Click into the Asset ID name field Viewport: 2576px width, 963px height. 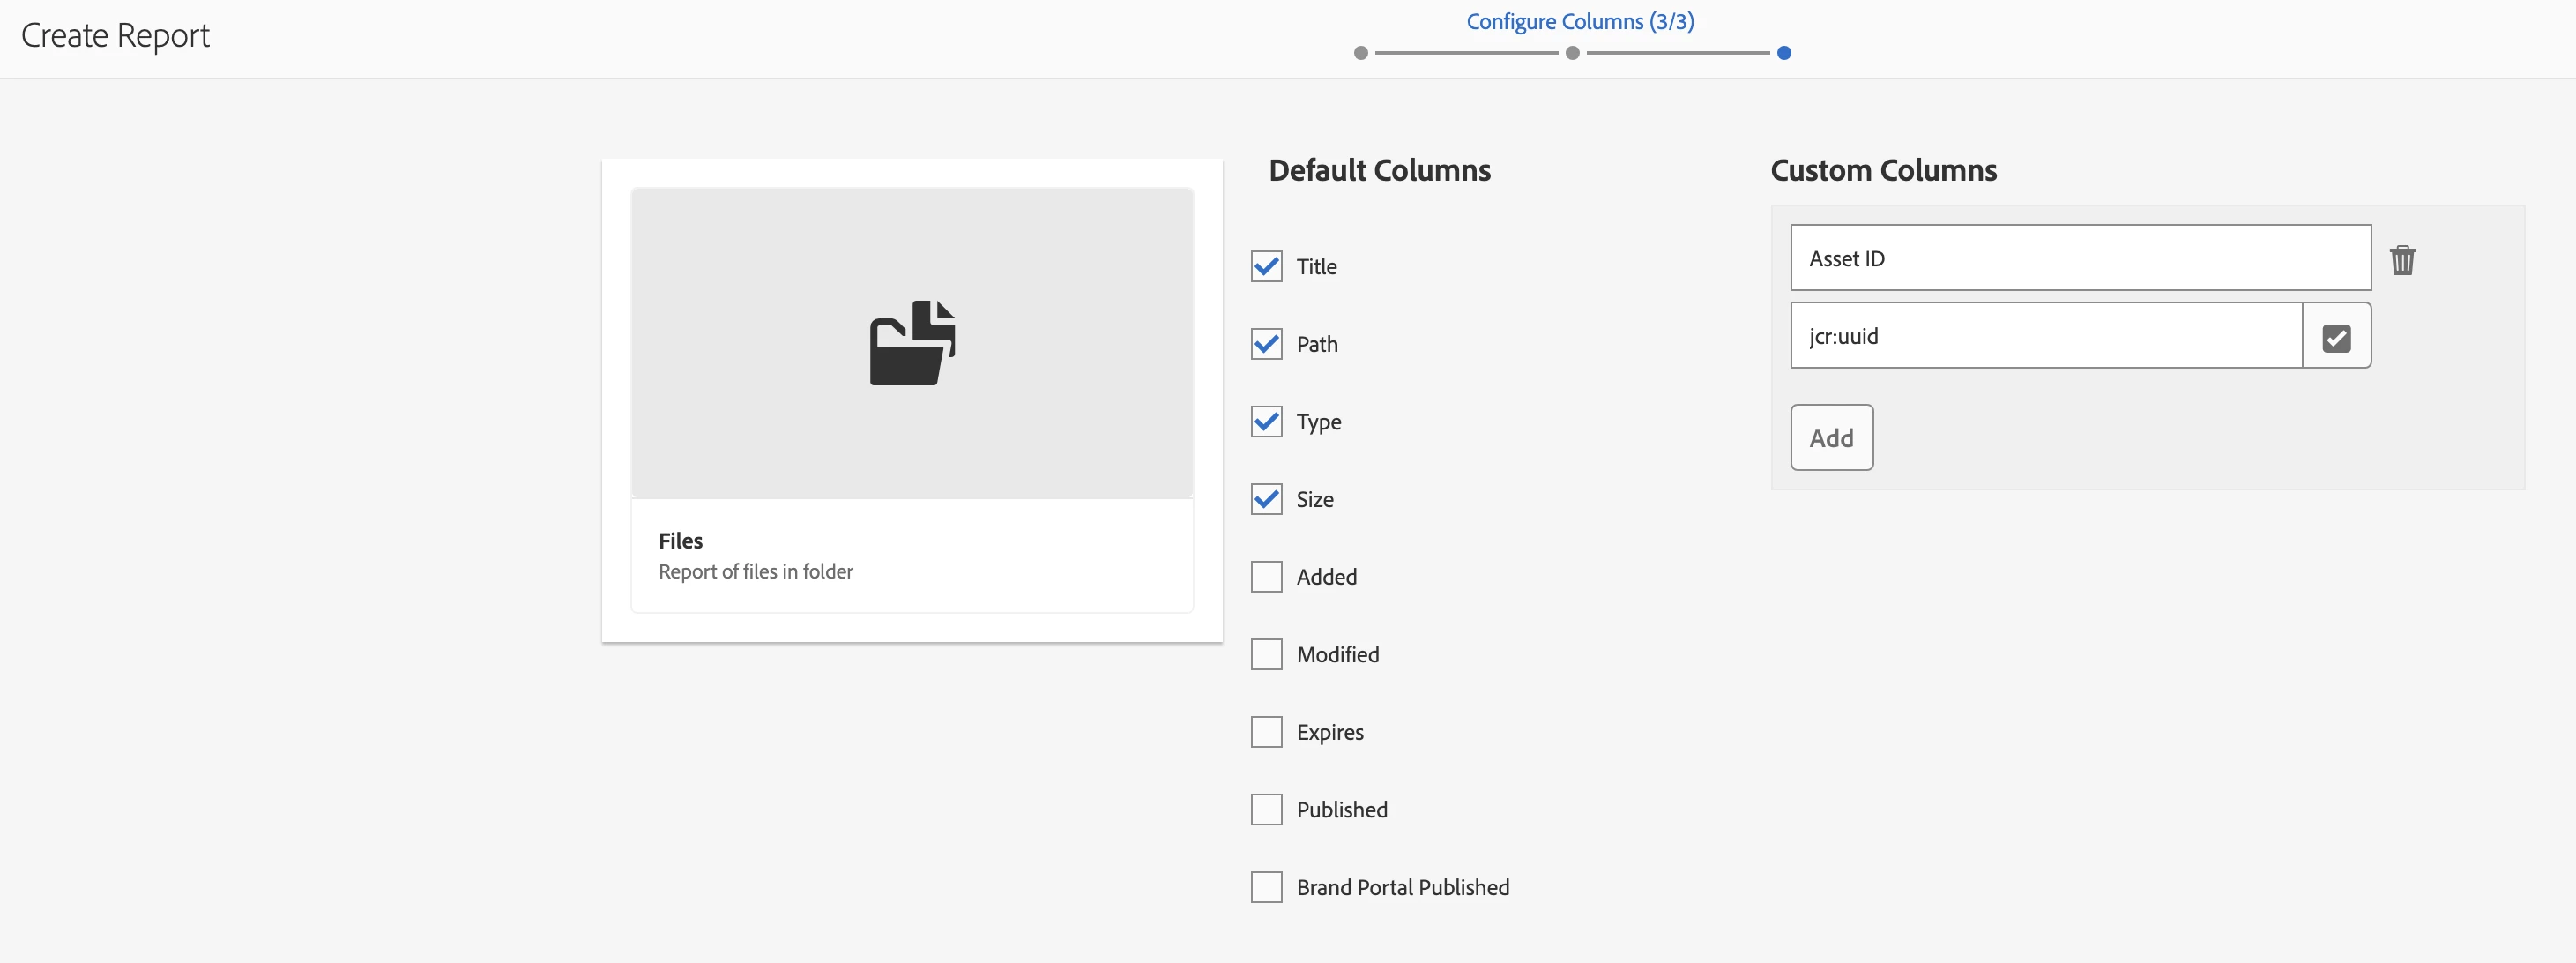point(2080,259)
